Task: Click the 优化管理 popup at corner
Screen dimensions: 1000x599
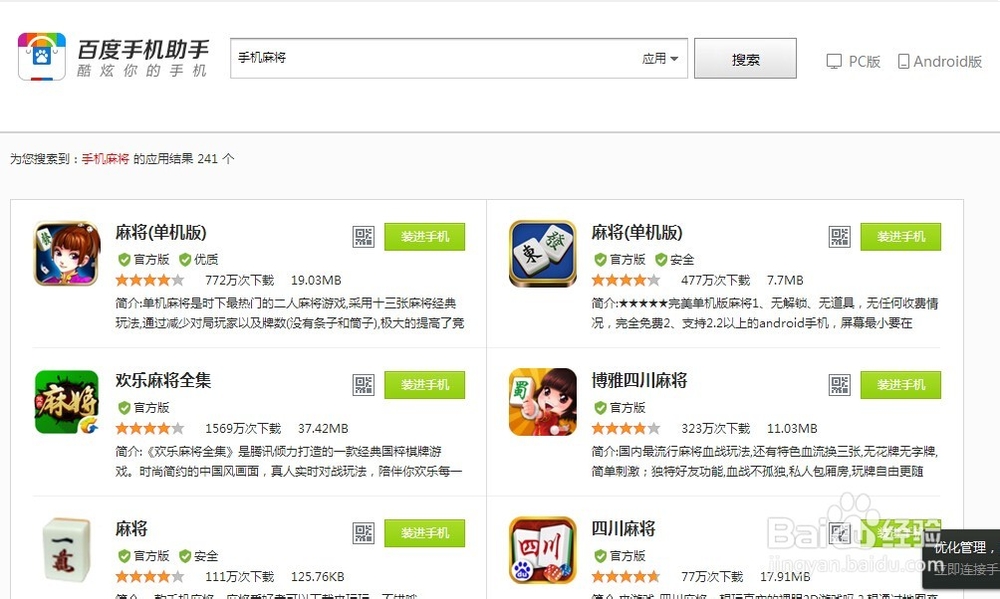Action: pos(962,558)
